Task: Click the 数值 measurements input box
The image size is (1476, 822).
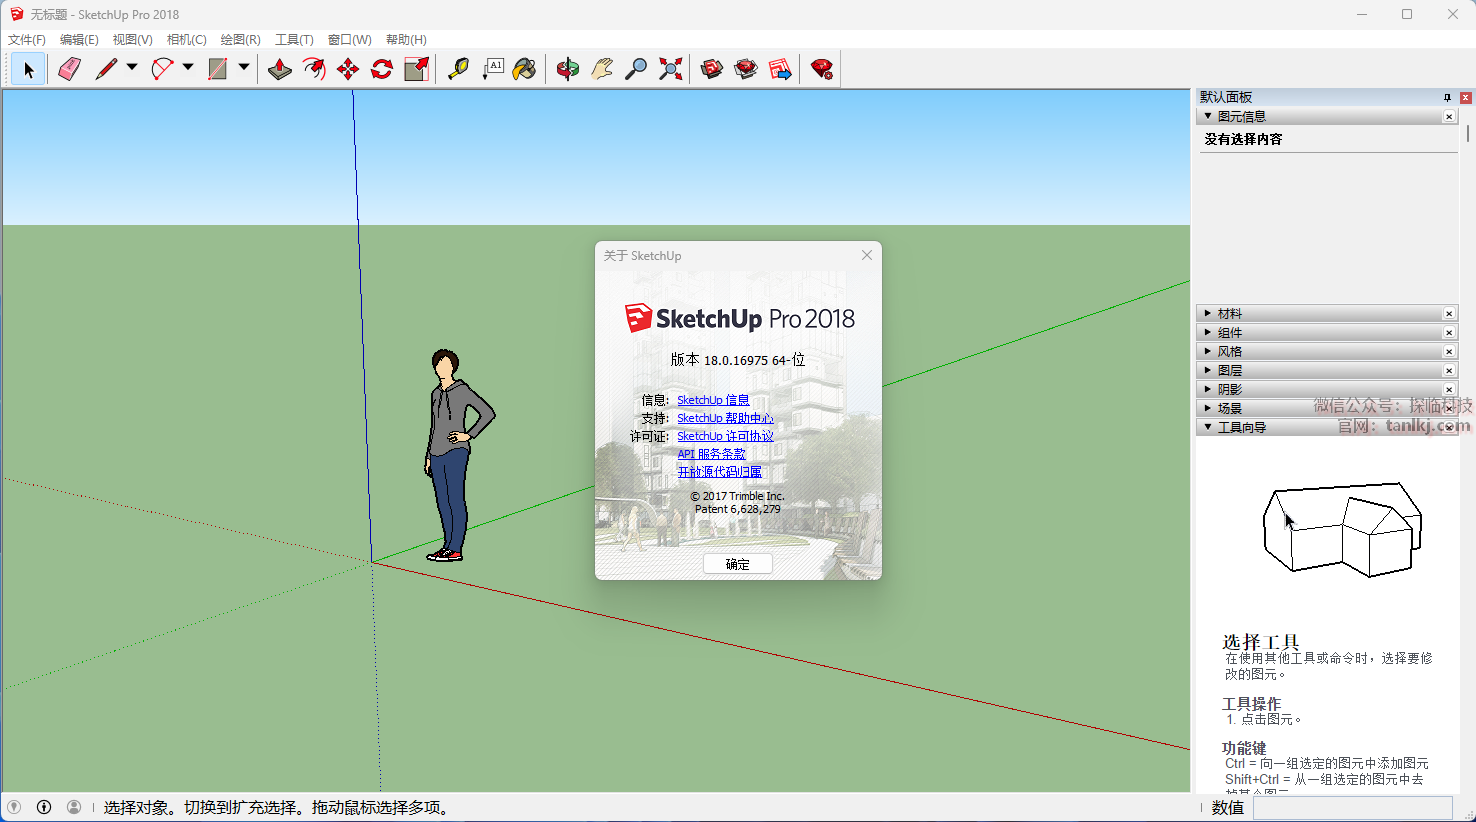Action: click(x=1352, y=808)
